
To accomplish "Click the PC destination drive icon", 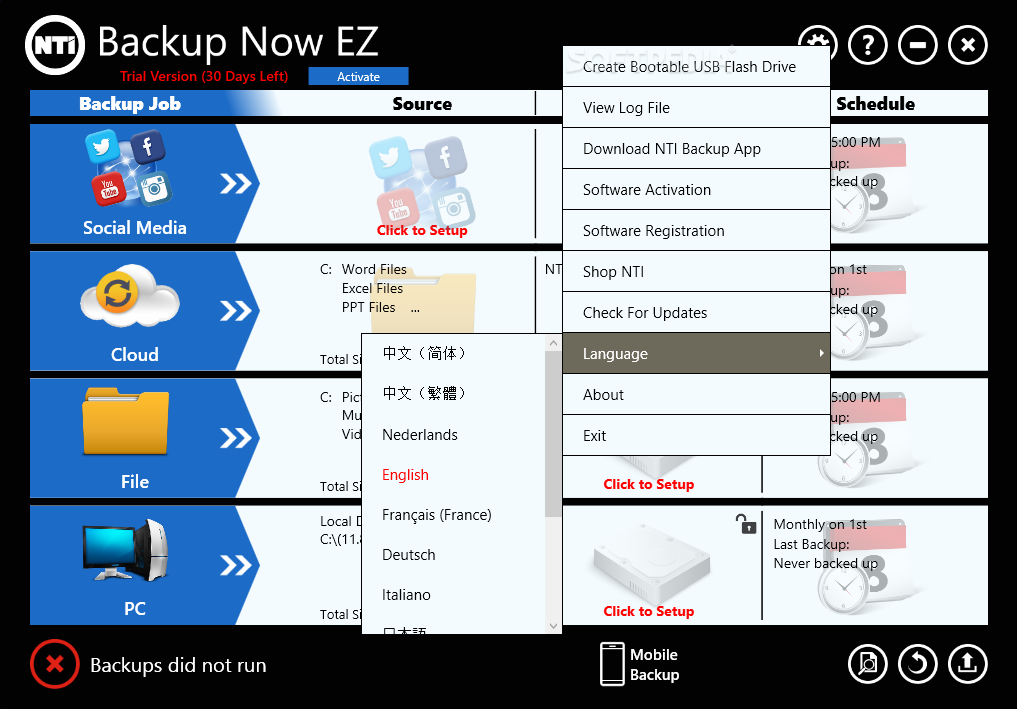I will pos(651,566).
